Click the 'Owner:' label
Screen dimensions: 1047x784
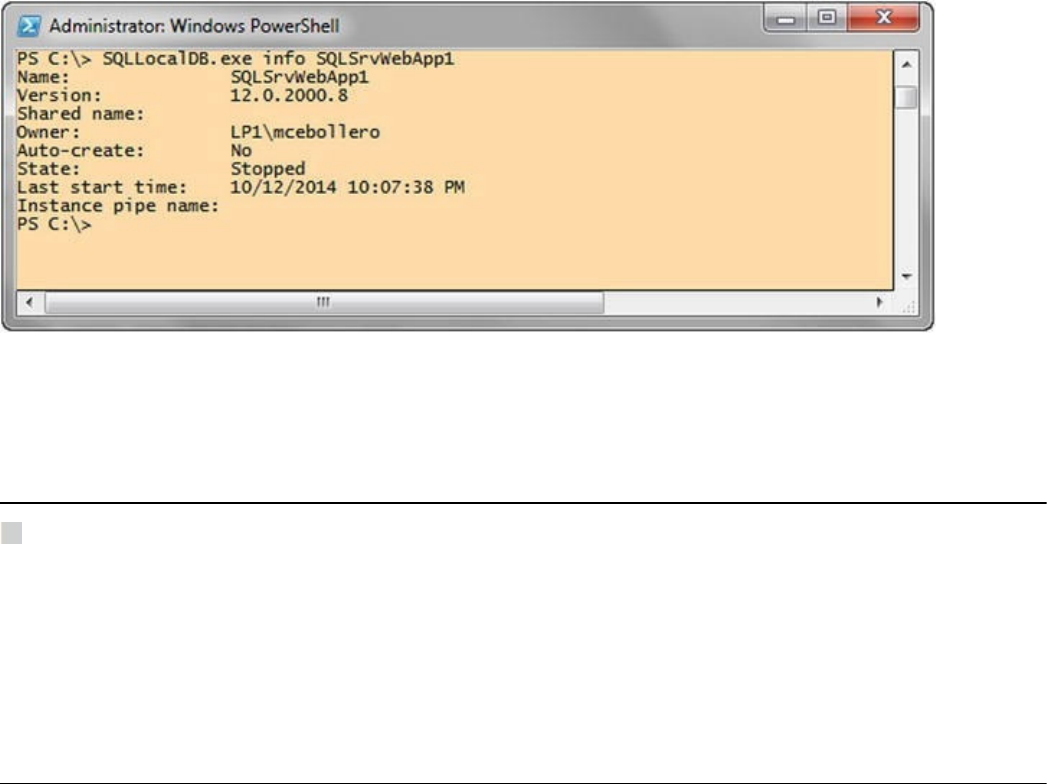click(x=49, y=132)
